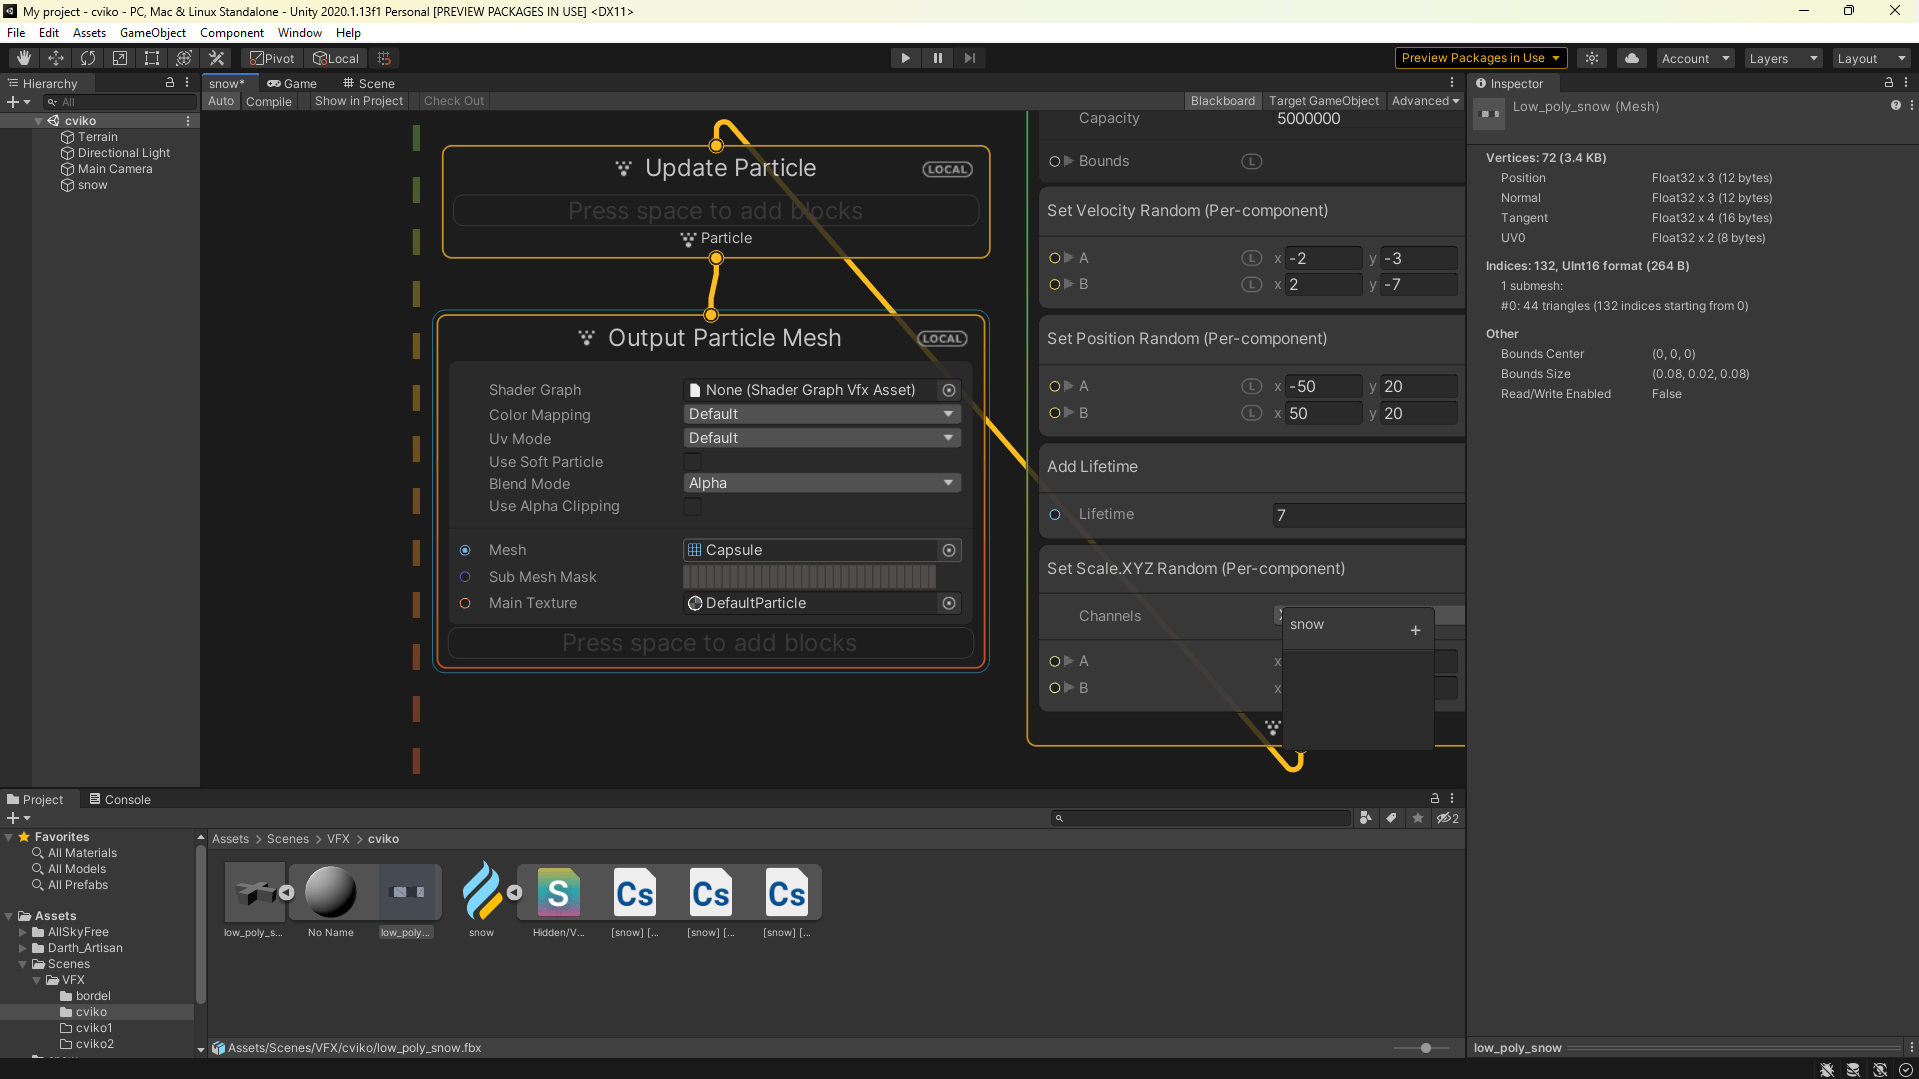1919x1079 pixels.
Task: Lock the Inspector panel
Action: pos(1888,83)
